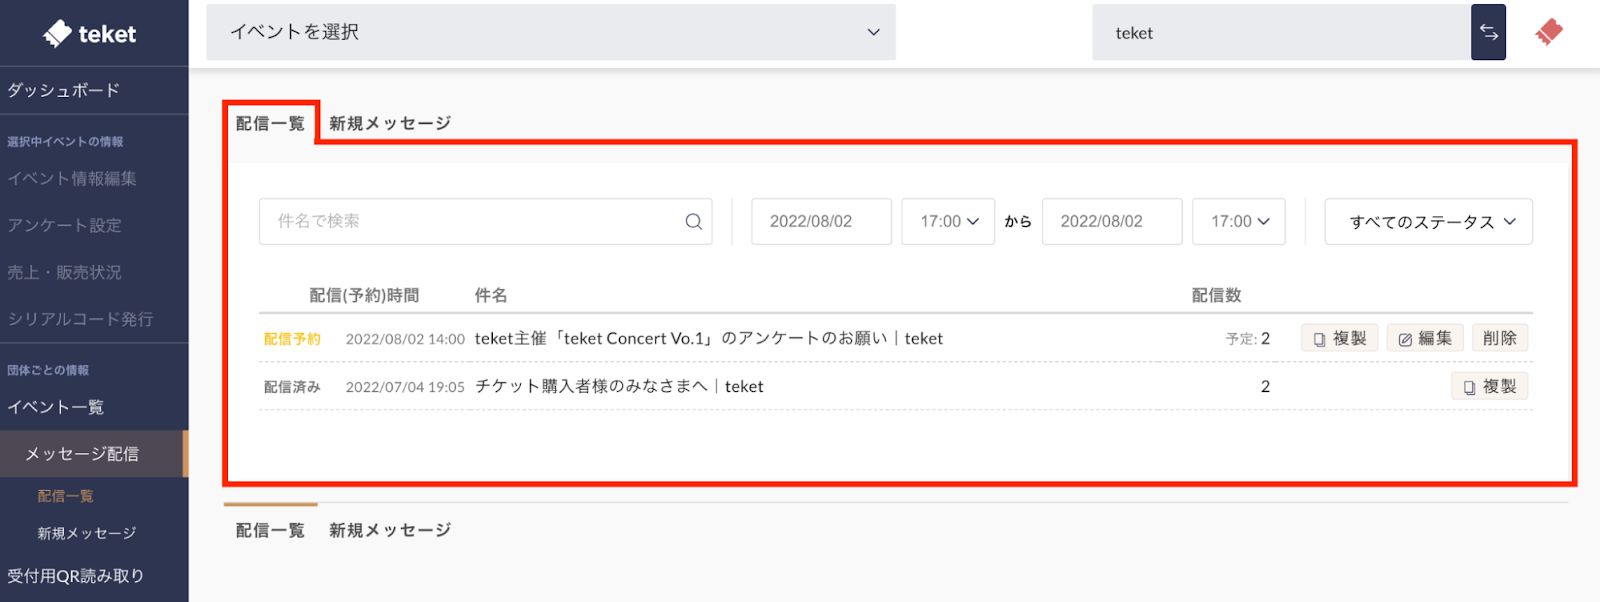Click the switch organization arrows icon
Screen dimensions: 1600x602
1488,32
